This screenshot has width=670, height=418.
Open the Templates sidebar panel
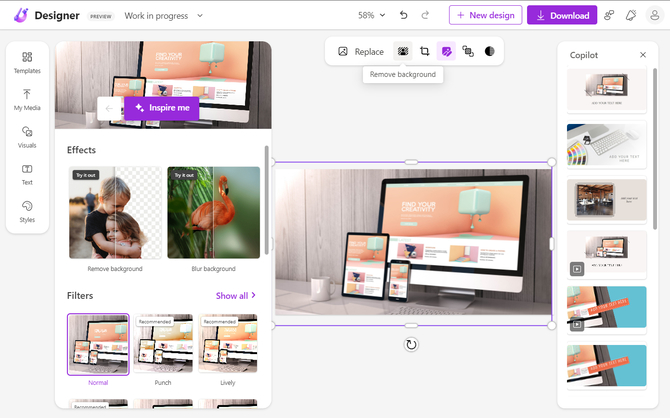27,62
